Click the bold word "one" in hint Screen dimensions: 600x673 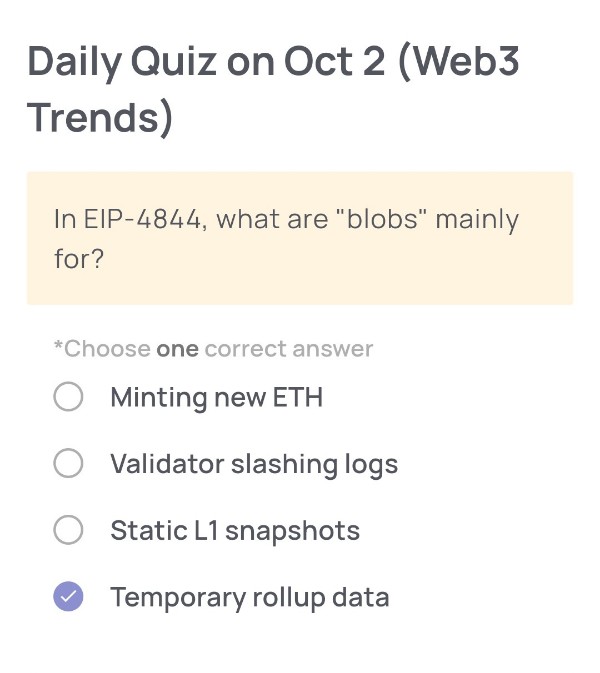click(178, 349)
